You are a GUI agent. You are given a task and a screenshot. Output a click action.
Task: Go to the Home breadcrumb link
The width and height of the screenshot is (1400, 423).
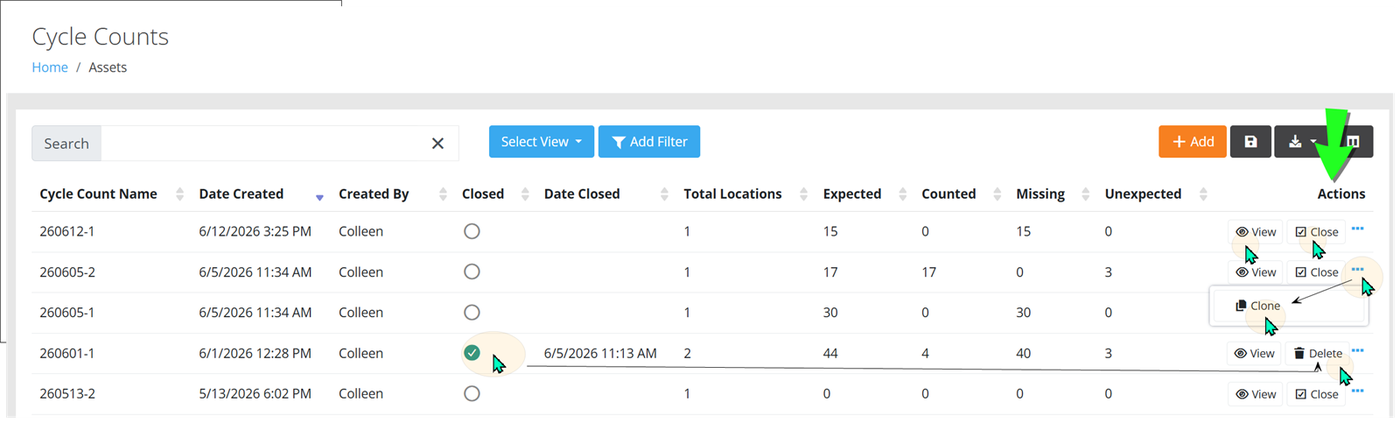(x=50, y=67)
